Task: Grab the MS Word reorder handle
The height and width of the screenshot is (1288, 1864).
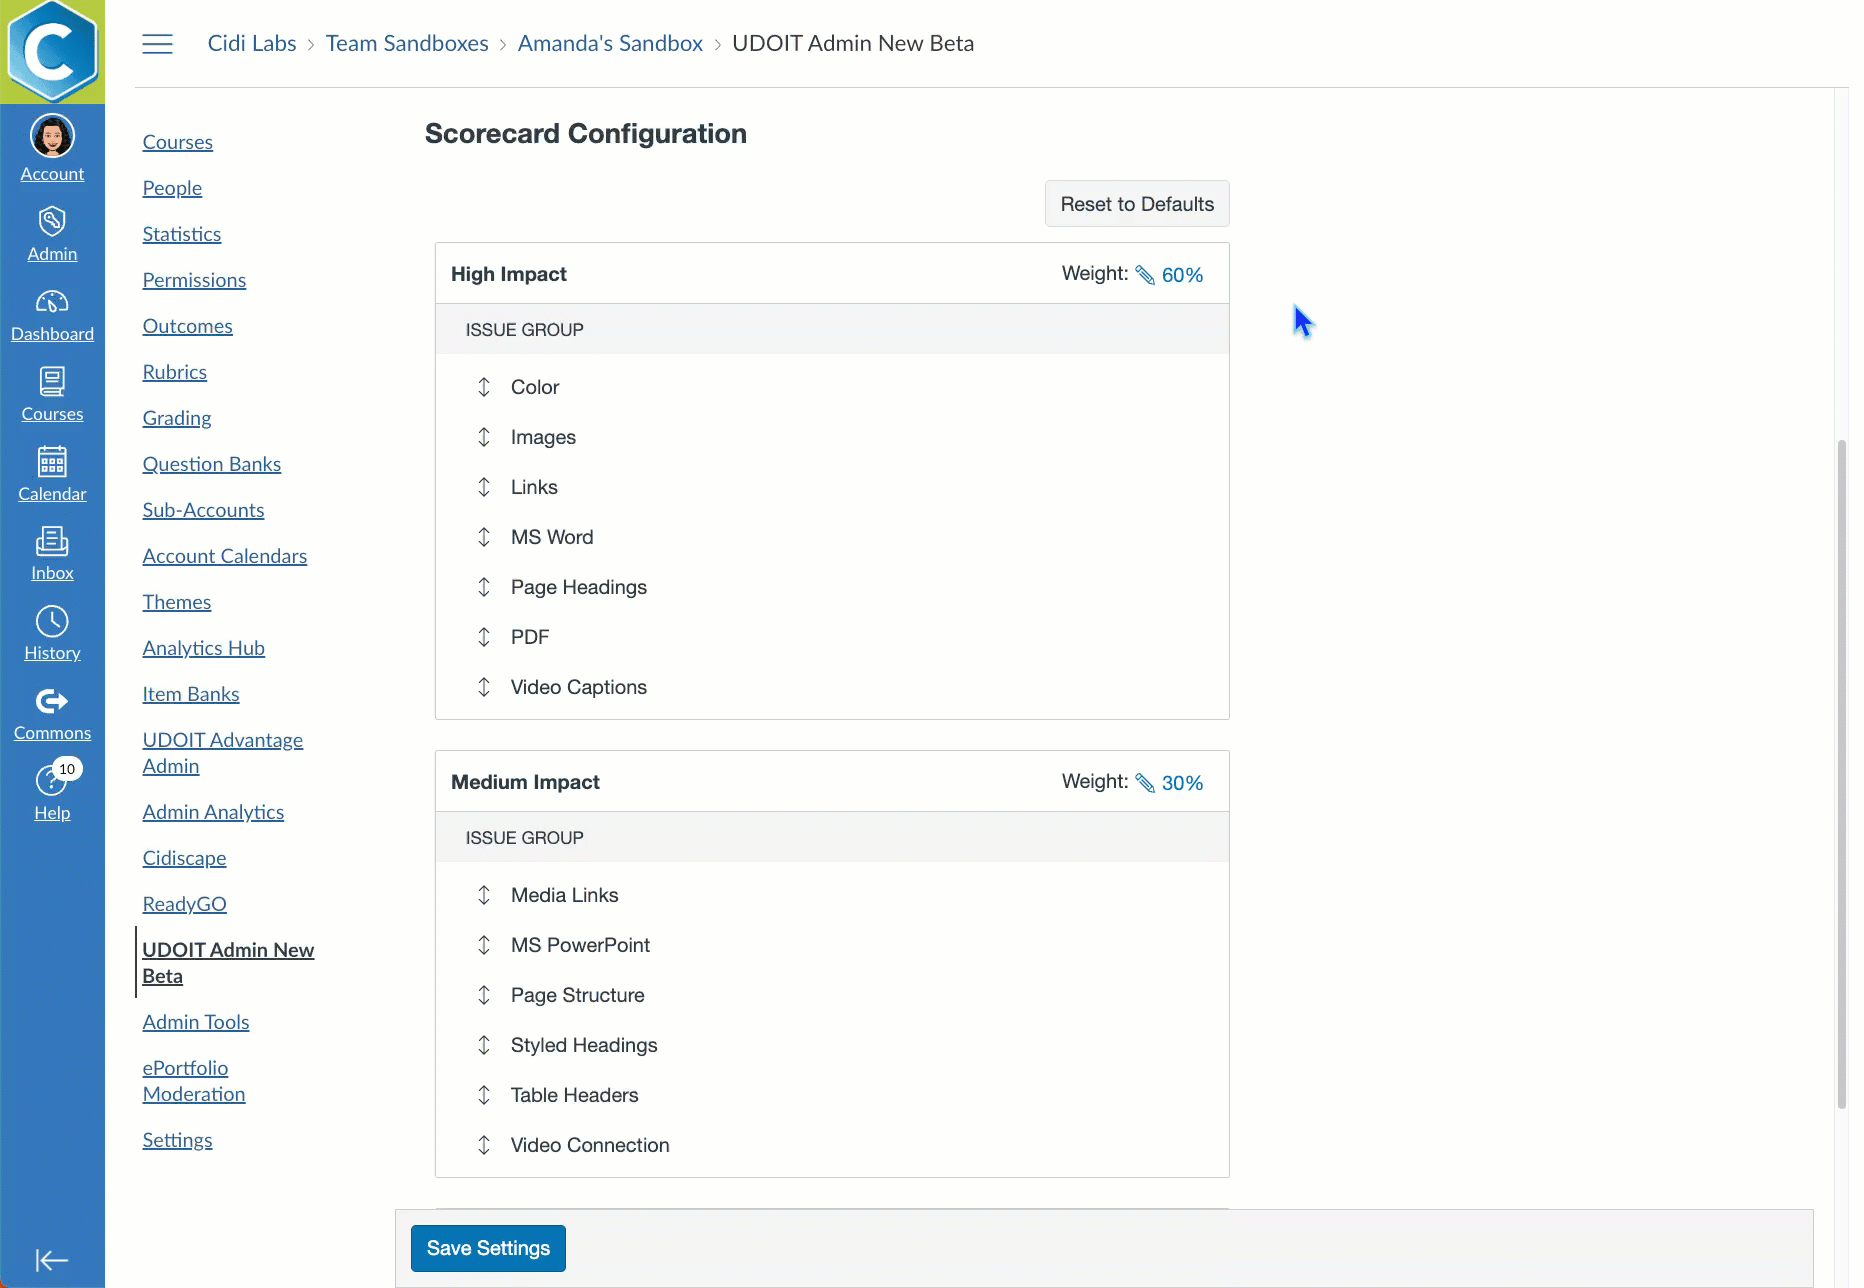Action: pyautogui.click(x=484, y=537)
